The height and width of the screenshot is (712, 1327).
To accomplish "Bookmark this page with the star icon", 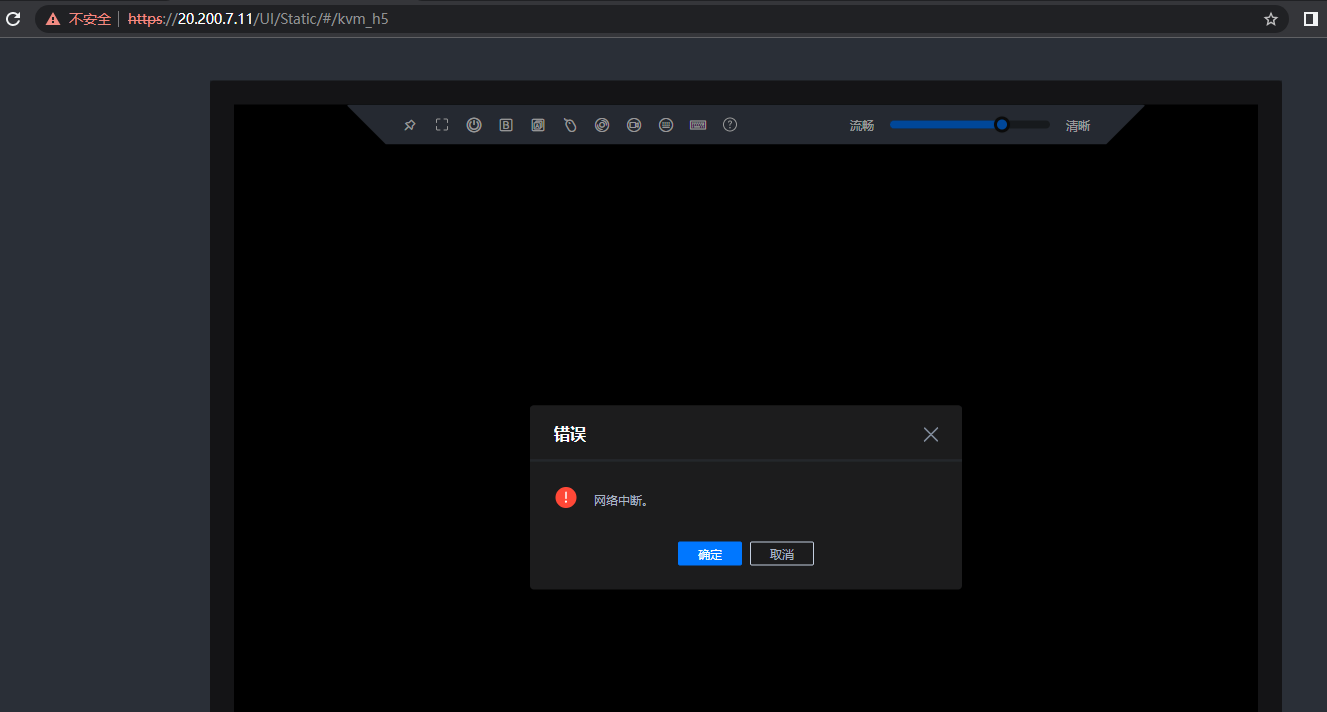I will [1271, 19].
